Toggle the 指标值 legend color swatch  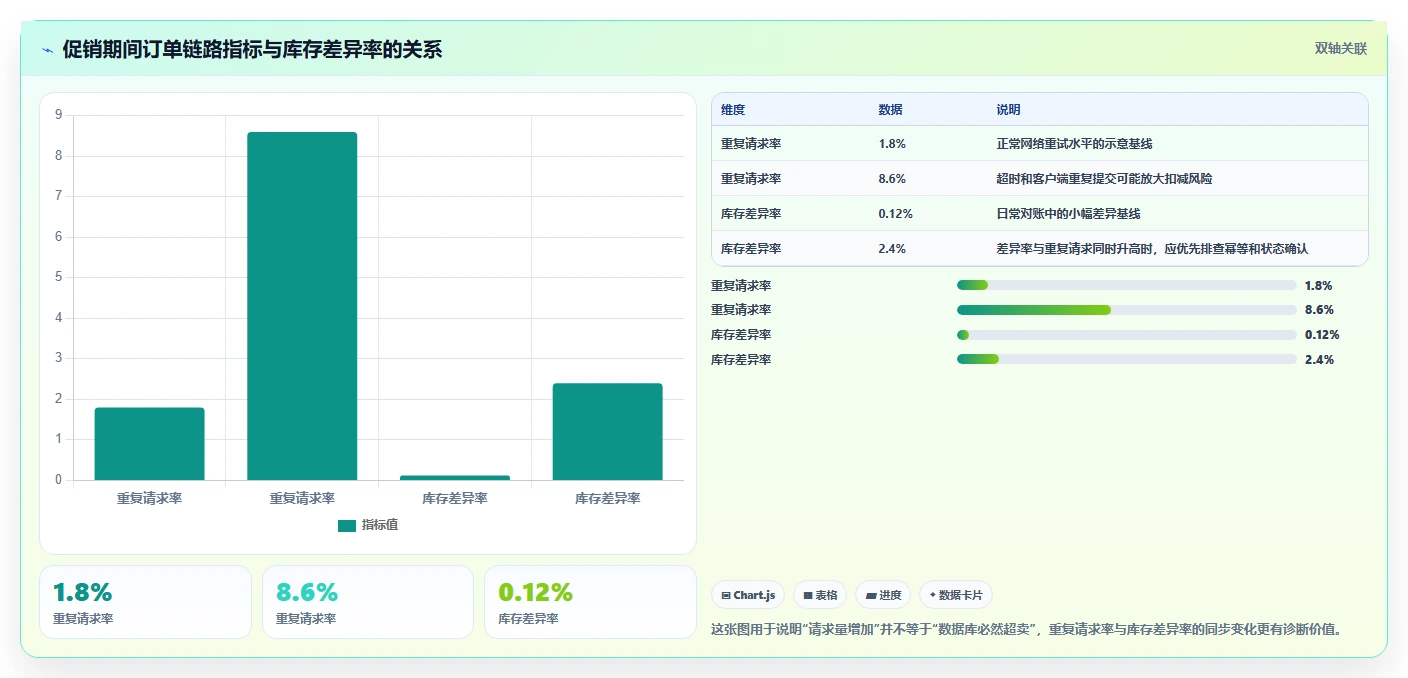tap(347, 525)
